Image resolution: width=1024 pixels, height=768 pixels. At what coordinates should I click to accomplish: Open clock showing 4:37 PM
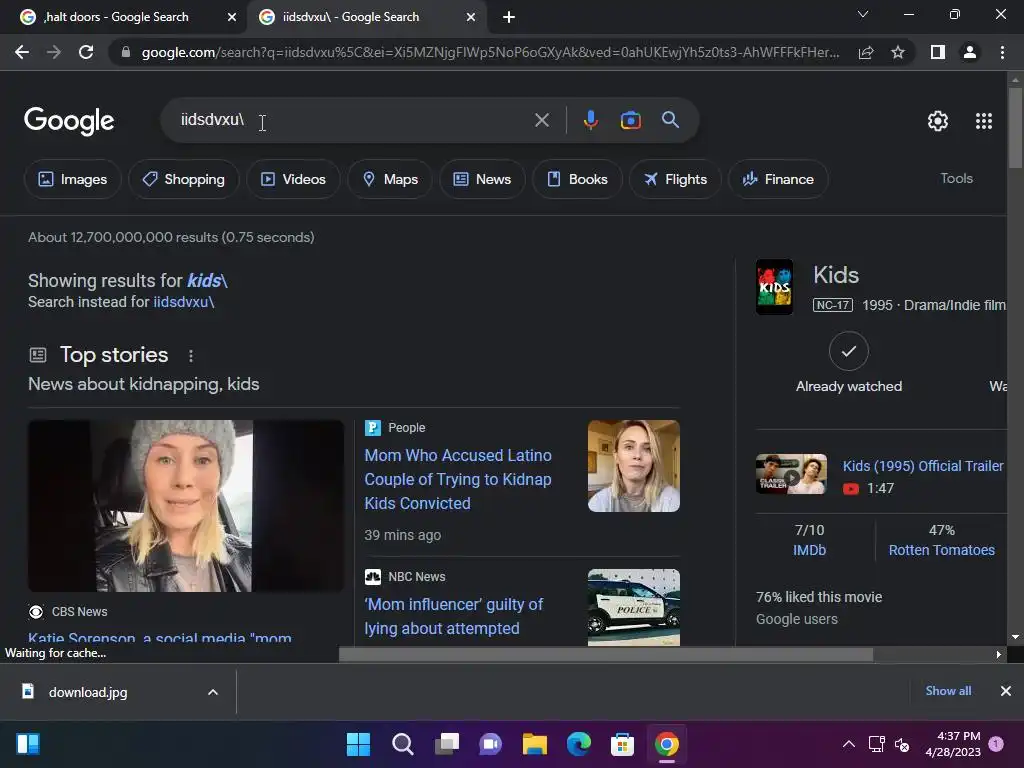953,744
